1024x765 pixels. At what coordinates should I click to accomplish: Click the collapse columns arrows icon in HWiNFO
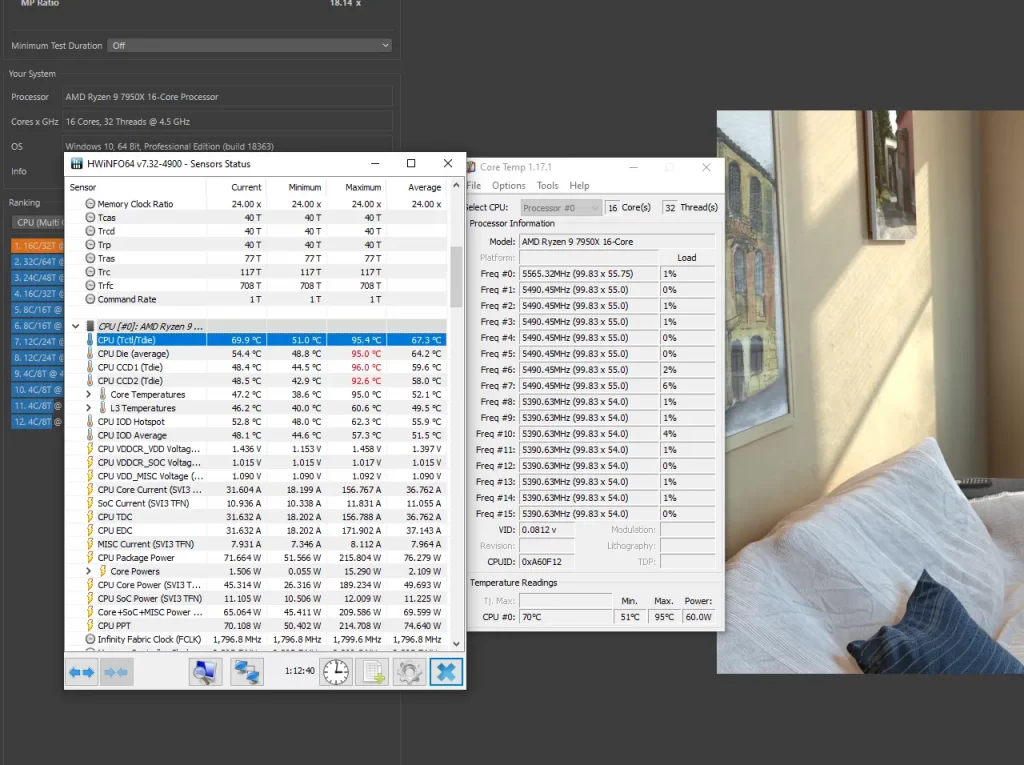pos(115,672)
